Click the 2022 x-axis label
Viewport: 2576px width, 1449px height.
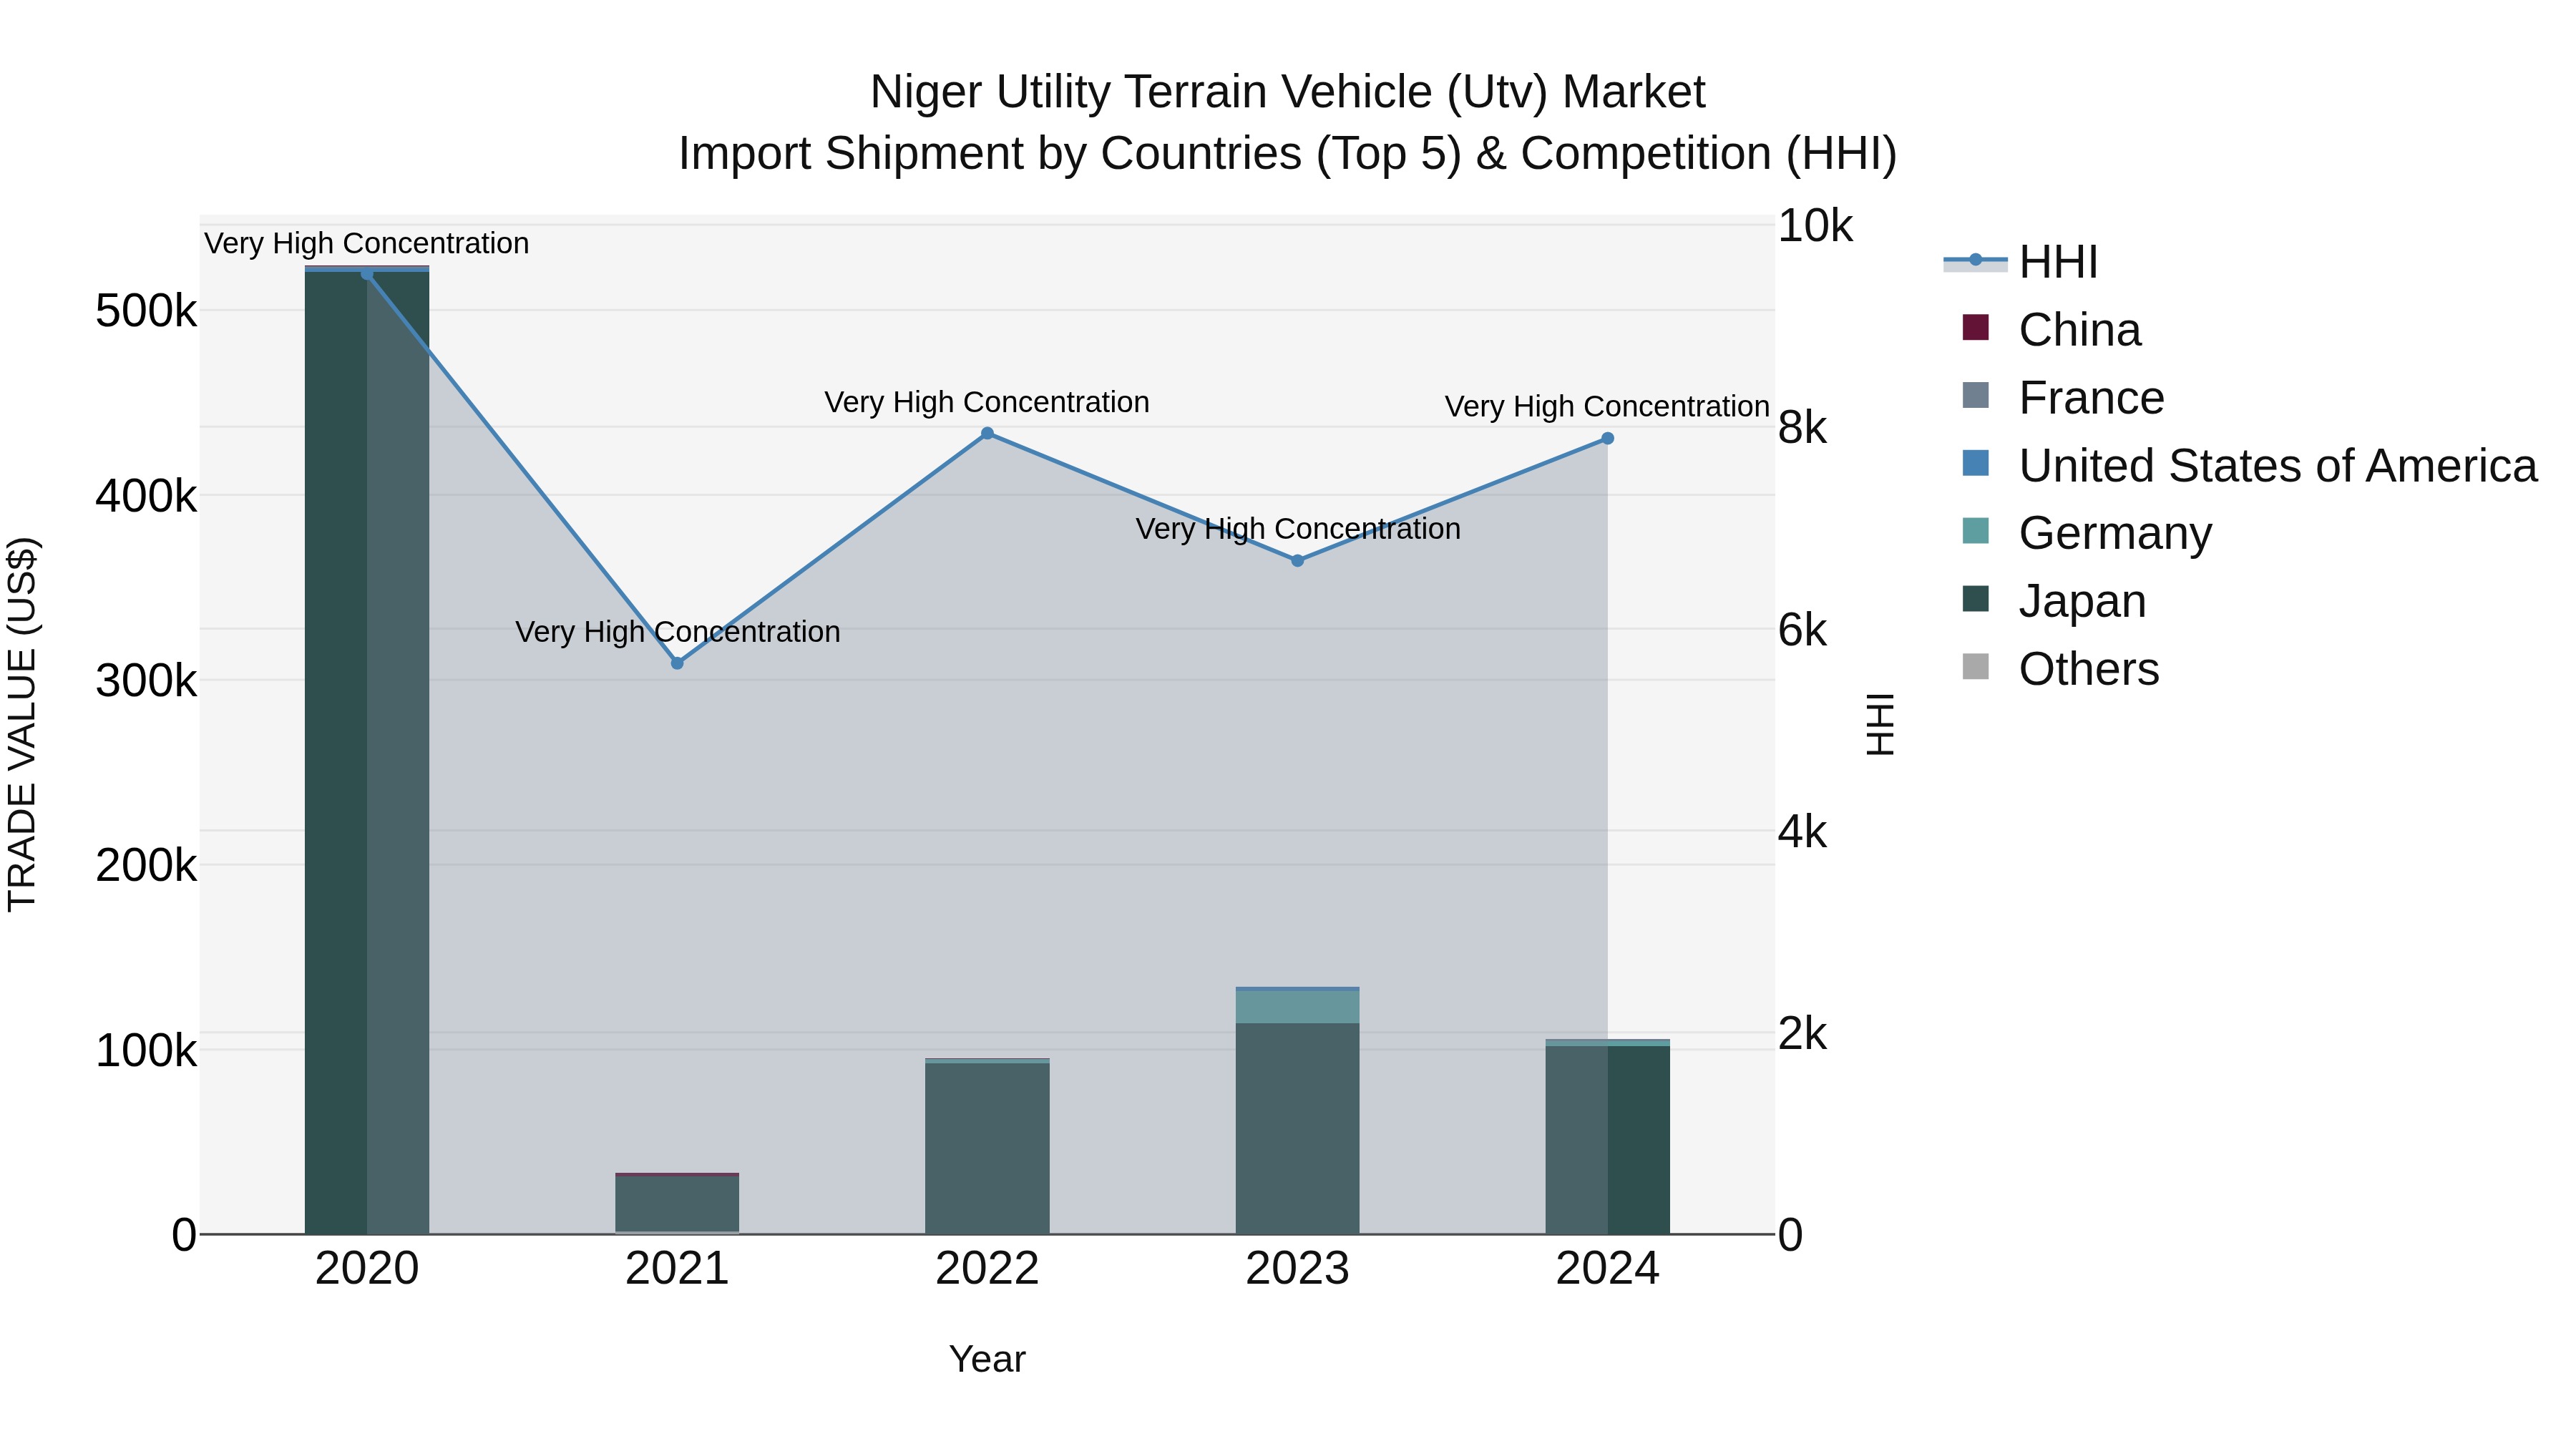point(987,1269)
